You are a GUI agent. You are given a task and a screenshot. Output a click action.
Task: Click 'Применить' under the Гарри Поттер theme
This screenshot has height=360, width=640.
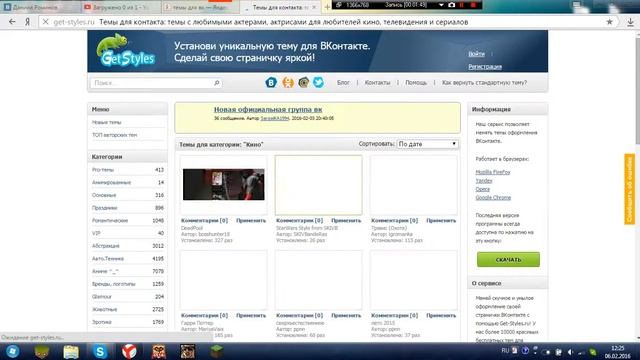tap(251, 316)
